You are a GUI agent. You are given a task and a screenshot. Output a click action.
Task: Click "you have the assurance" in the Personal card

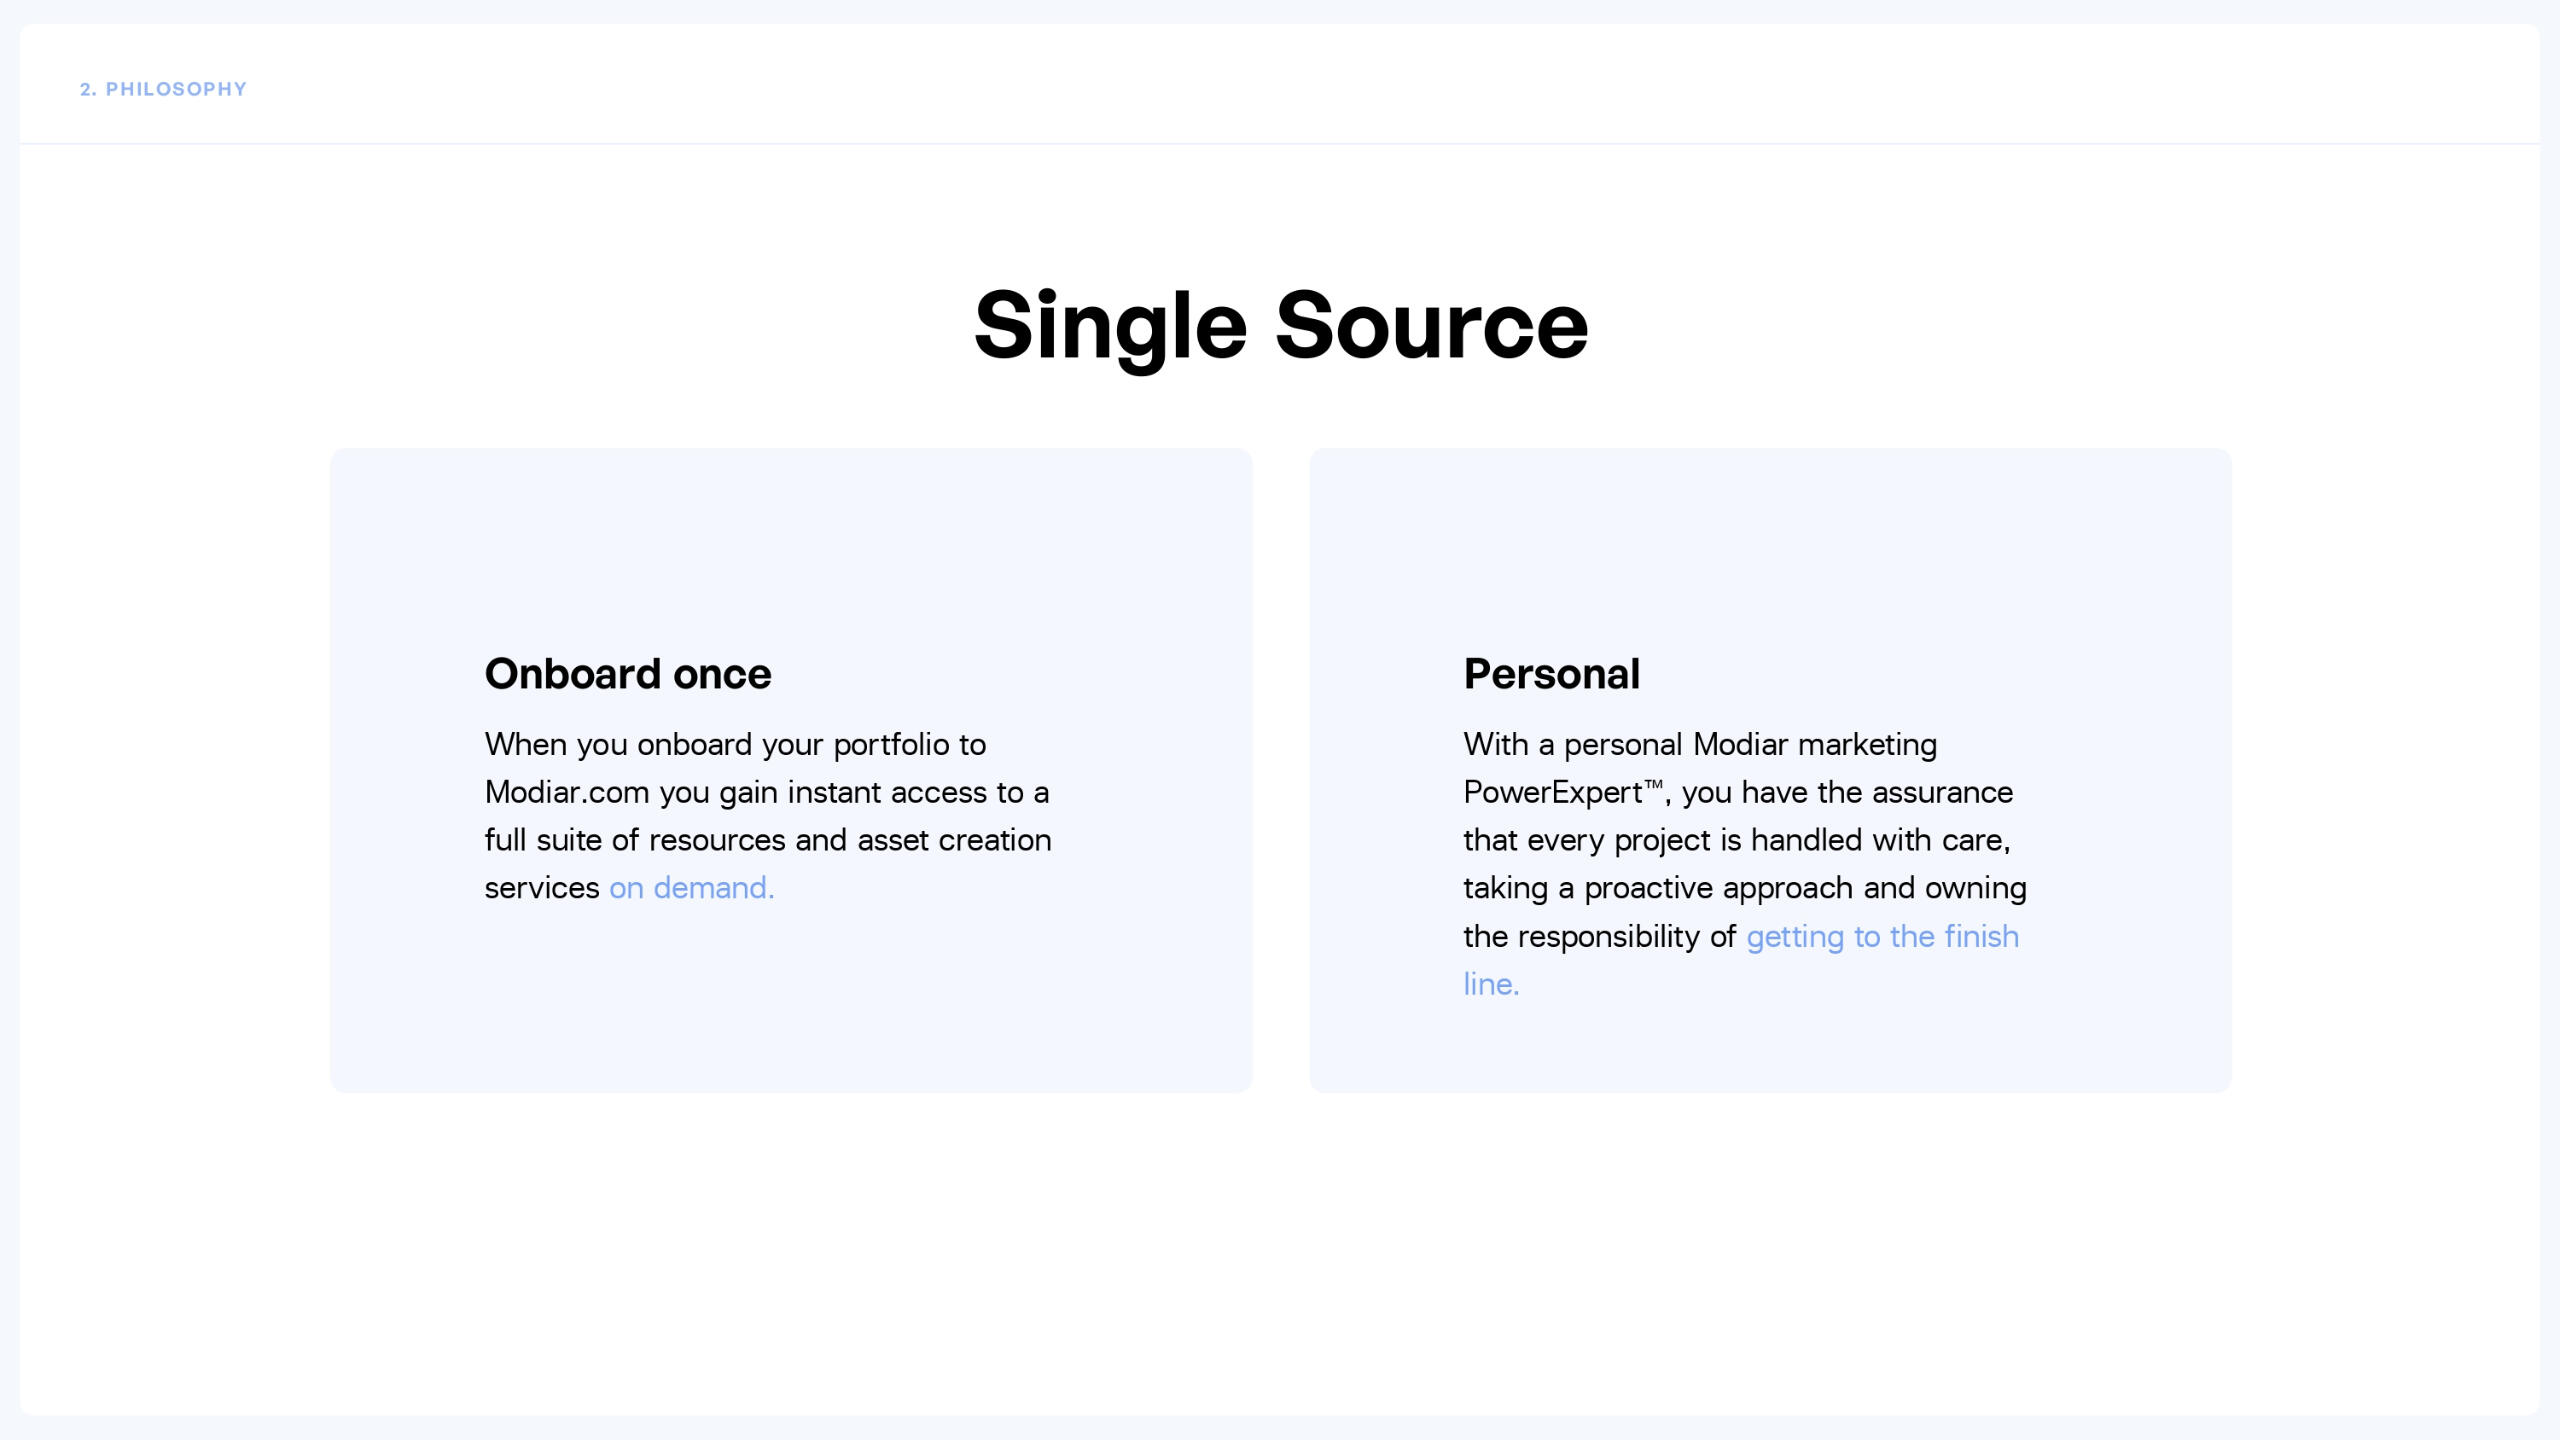click(x=1847, y=792)
